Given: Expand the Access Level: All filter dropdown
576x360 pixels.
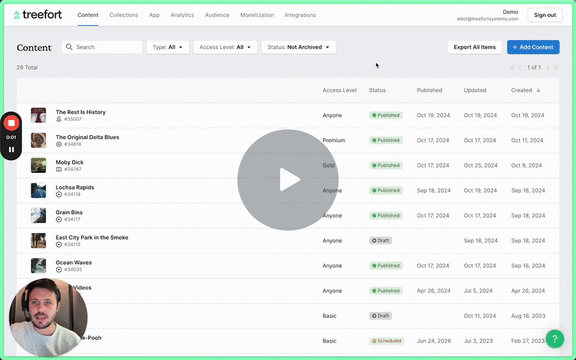Looking at the screenshot, I should [x=225, y=47].
